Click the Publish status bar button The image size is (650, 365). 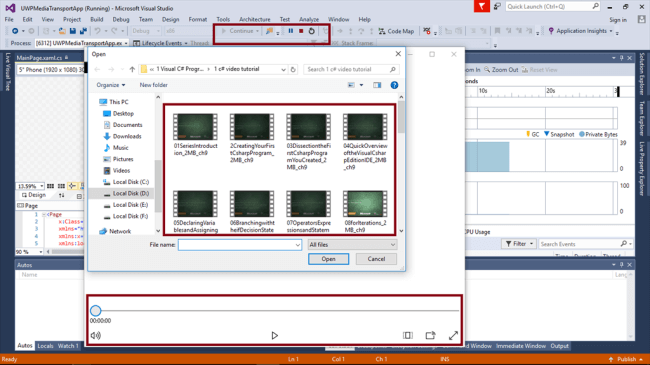[x=626, y=359]
